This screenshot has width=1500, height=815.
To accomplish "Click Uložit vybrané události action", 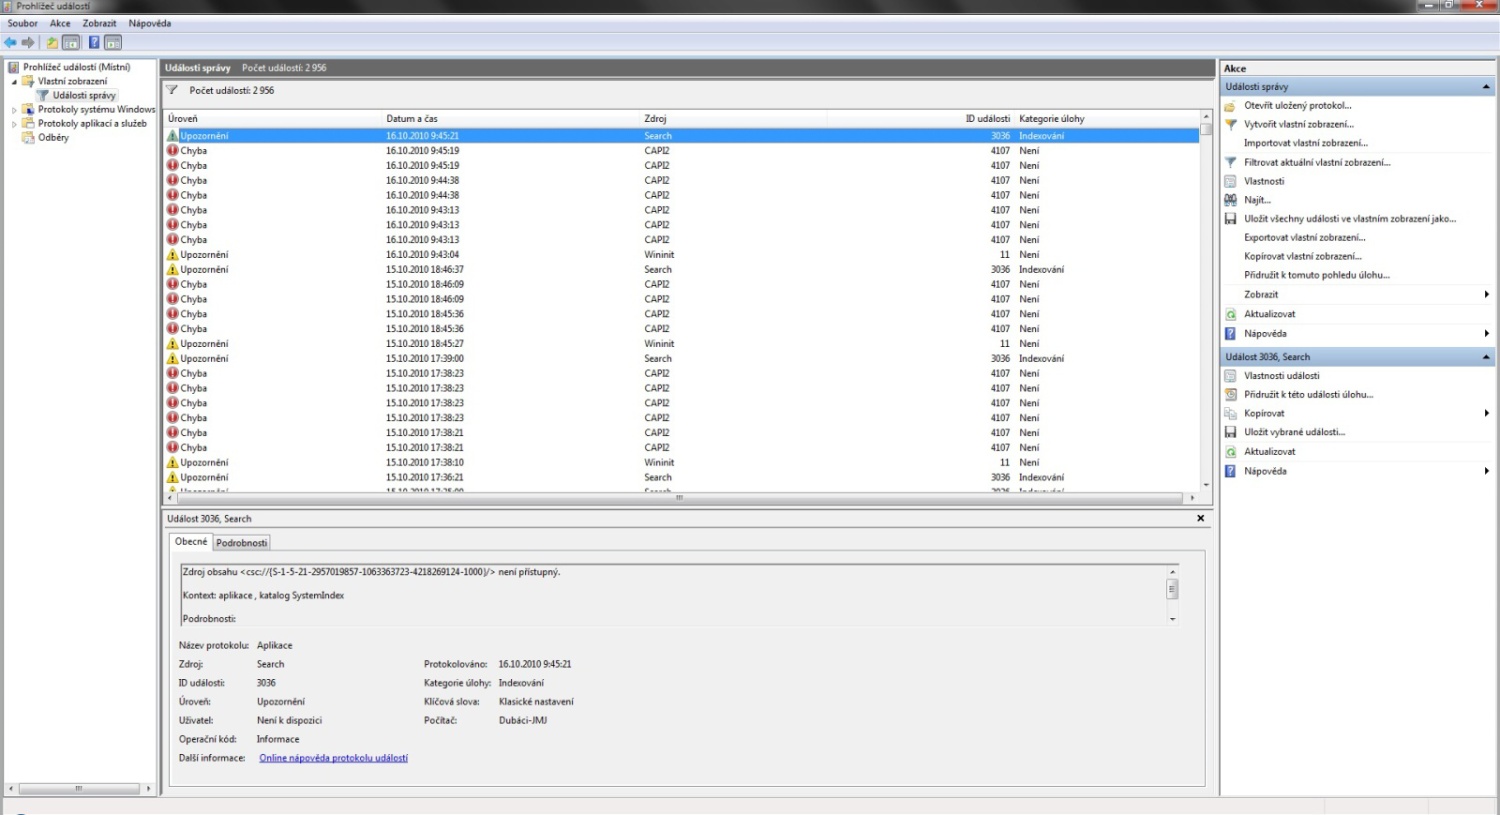I will click(x=1294, y=432).
